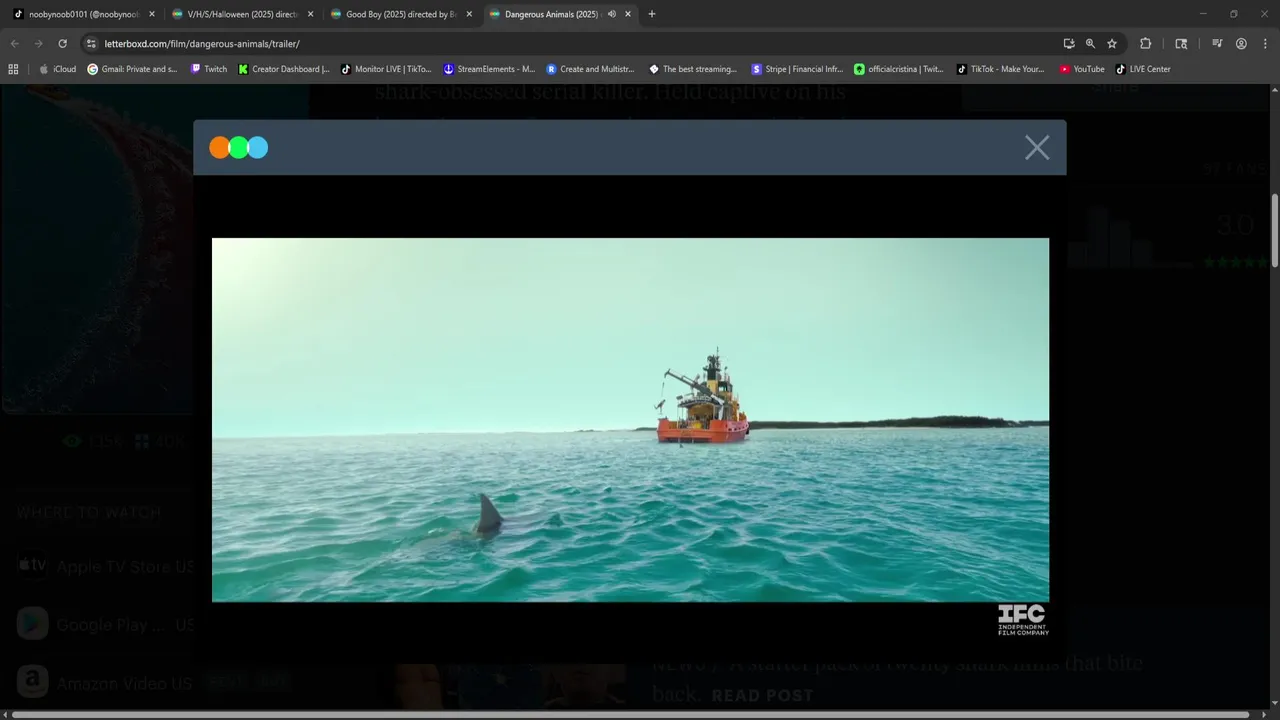
Task: Open Monitor LIVE TikTok bookmark
Action: [x=386, y=69]
